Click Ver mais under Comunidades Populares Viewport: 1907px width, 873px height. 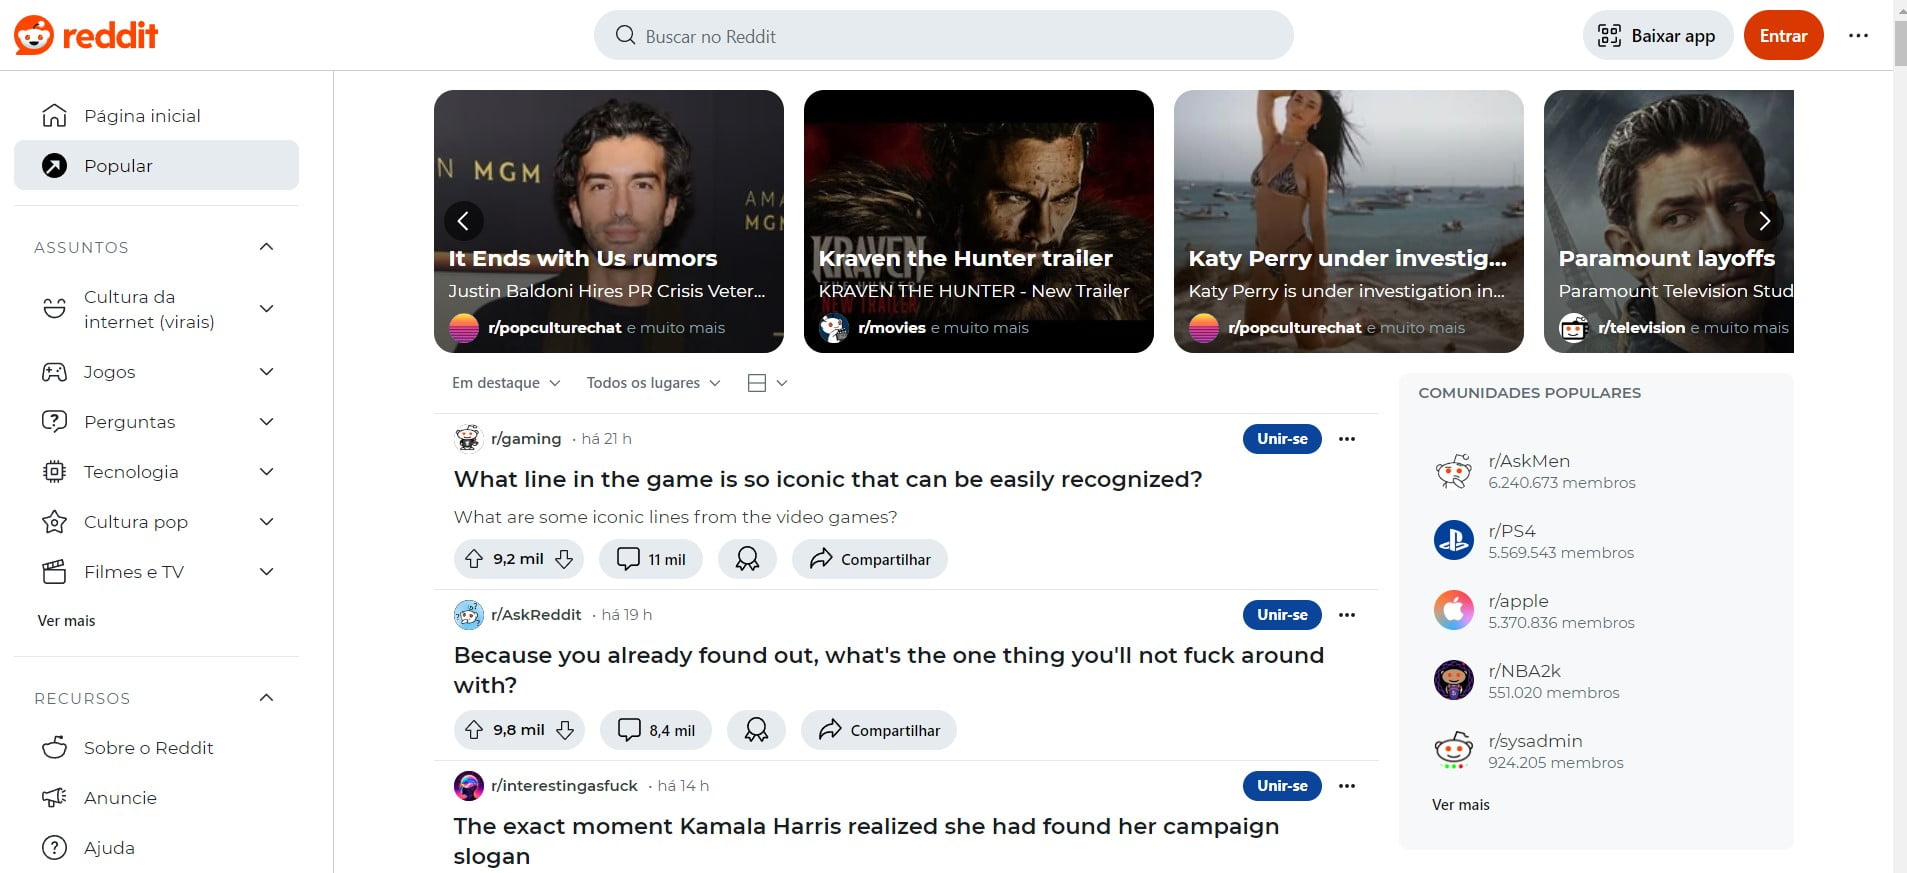pyautogui.click(x=1460, y=805)
